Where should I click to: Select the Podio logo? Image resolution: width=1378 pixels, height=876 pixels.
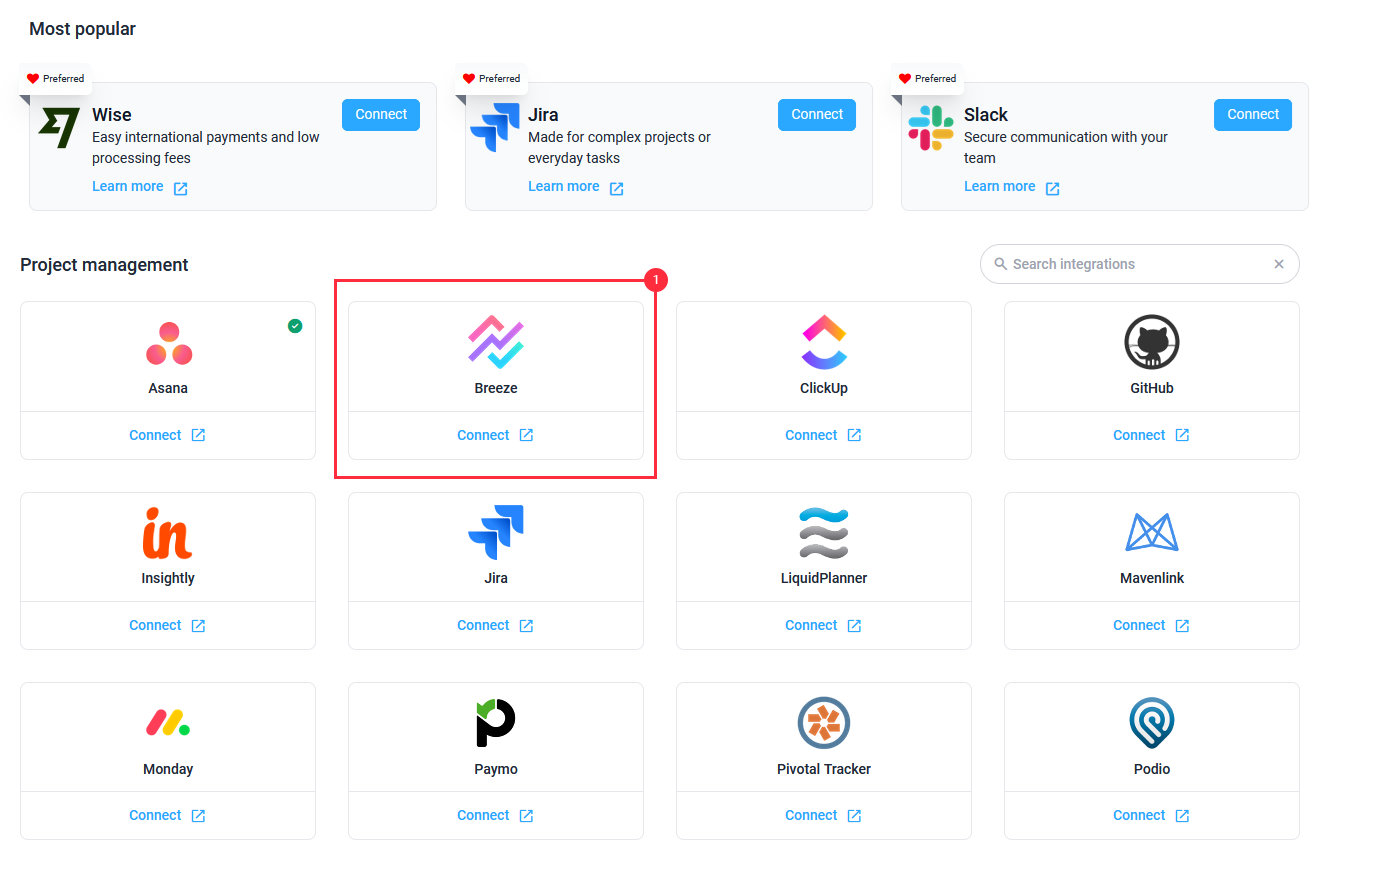click(x=1152, y=723)
